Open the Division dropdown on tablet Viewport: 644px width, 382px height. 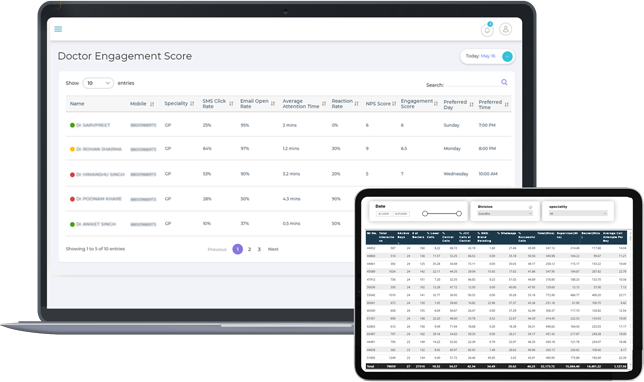click(505, 214)
